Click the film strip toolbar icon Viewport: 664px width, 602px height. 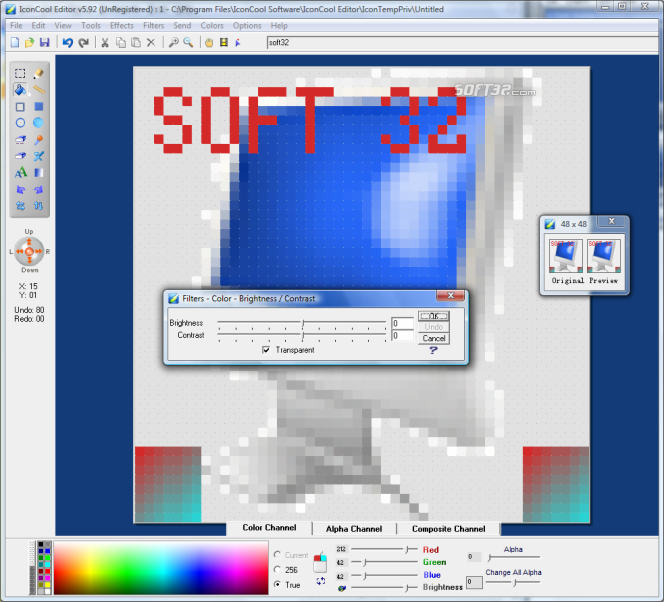pos(224,42)
